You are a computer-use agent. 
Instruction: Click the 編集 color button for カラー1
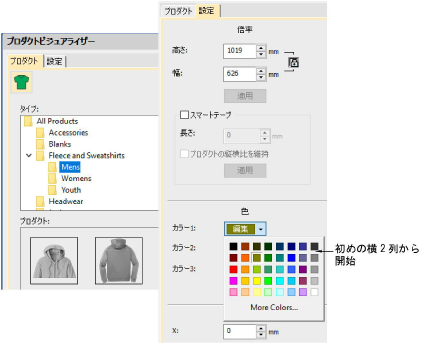241,229
